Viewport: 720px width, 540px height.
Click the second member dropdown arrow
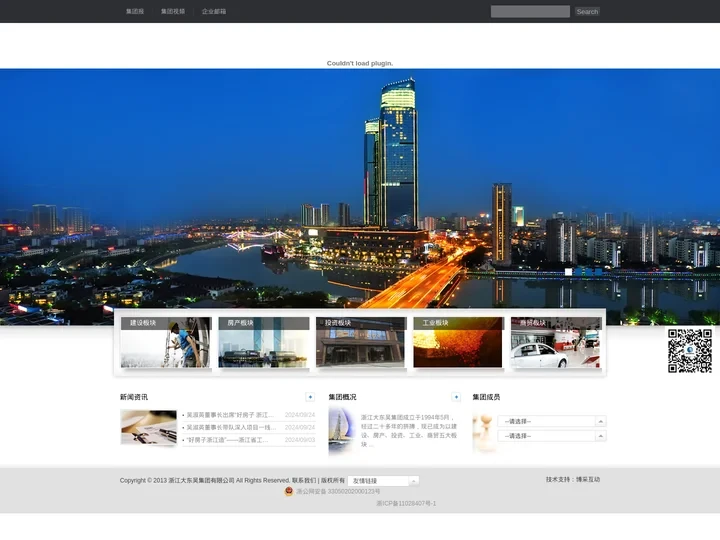point(601,436)
